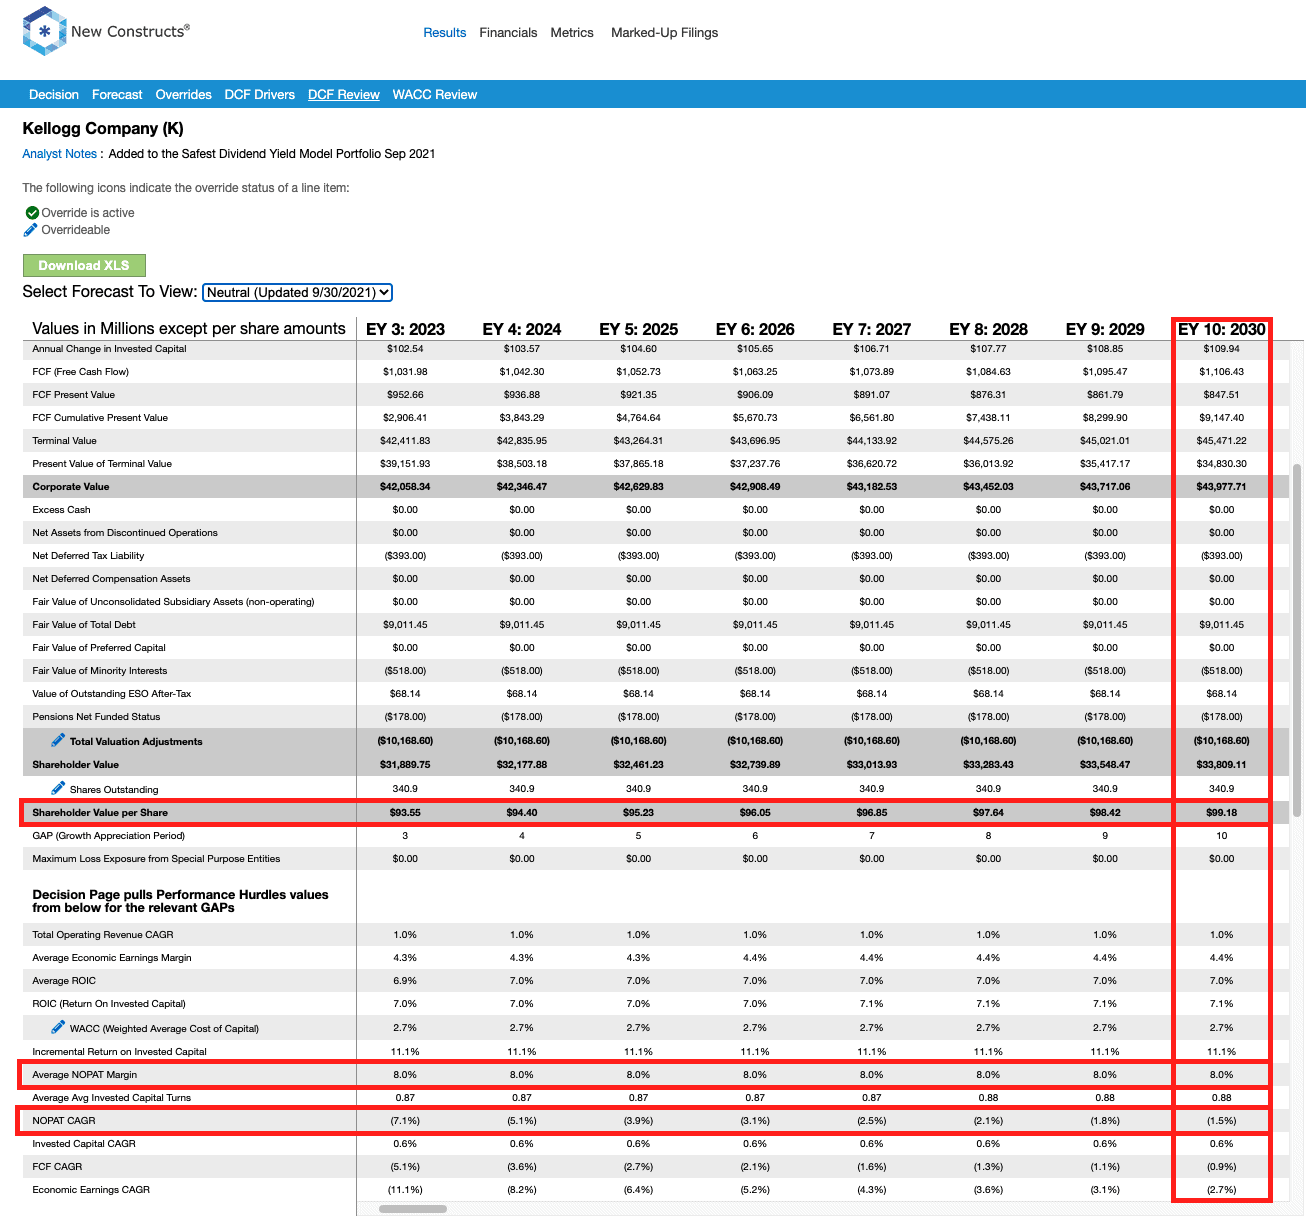The width and height of the screenshot is (1306, 1217).
Task: Click pencil icon for WACC row
Action: point(59,1027)
